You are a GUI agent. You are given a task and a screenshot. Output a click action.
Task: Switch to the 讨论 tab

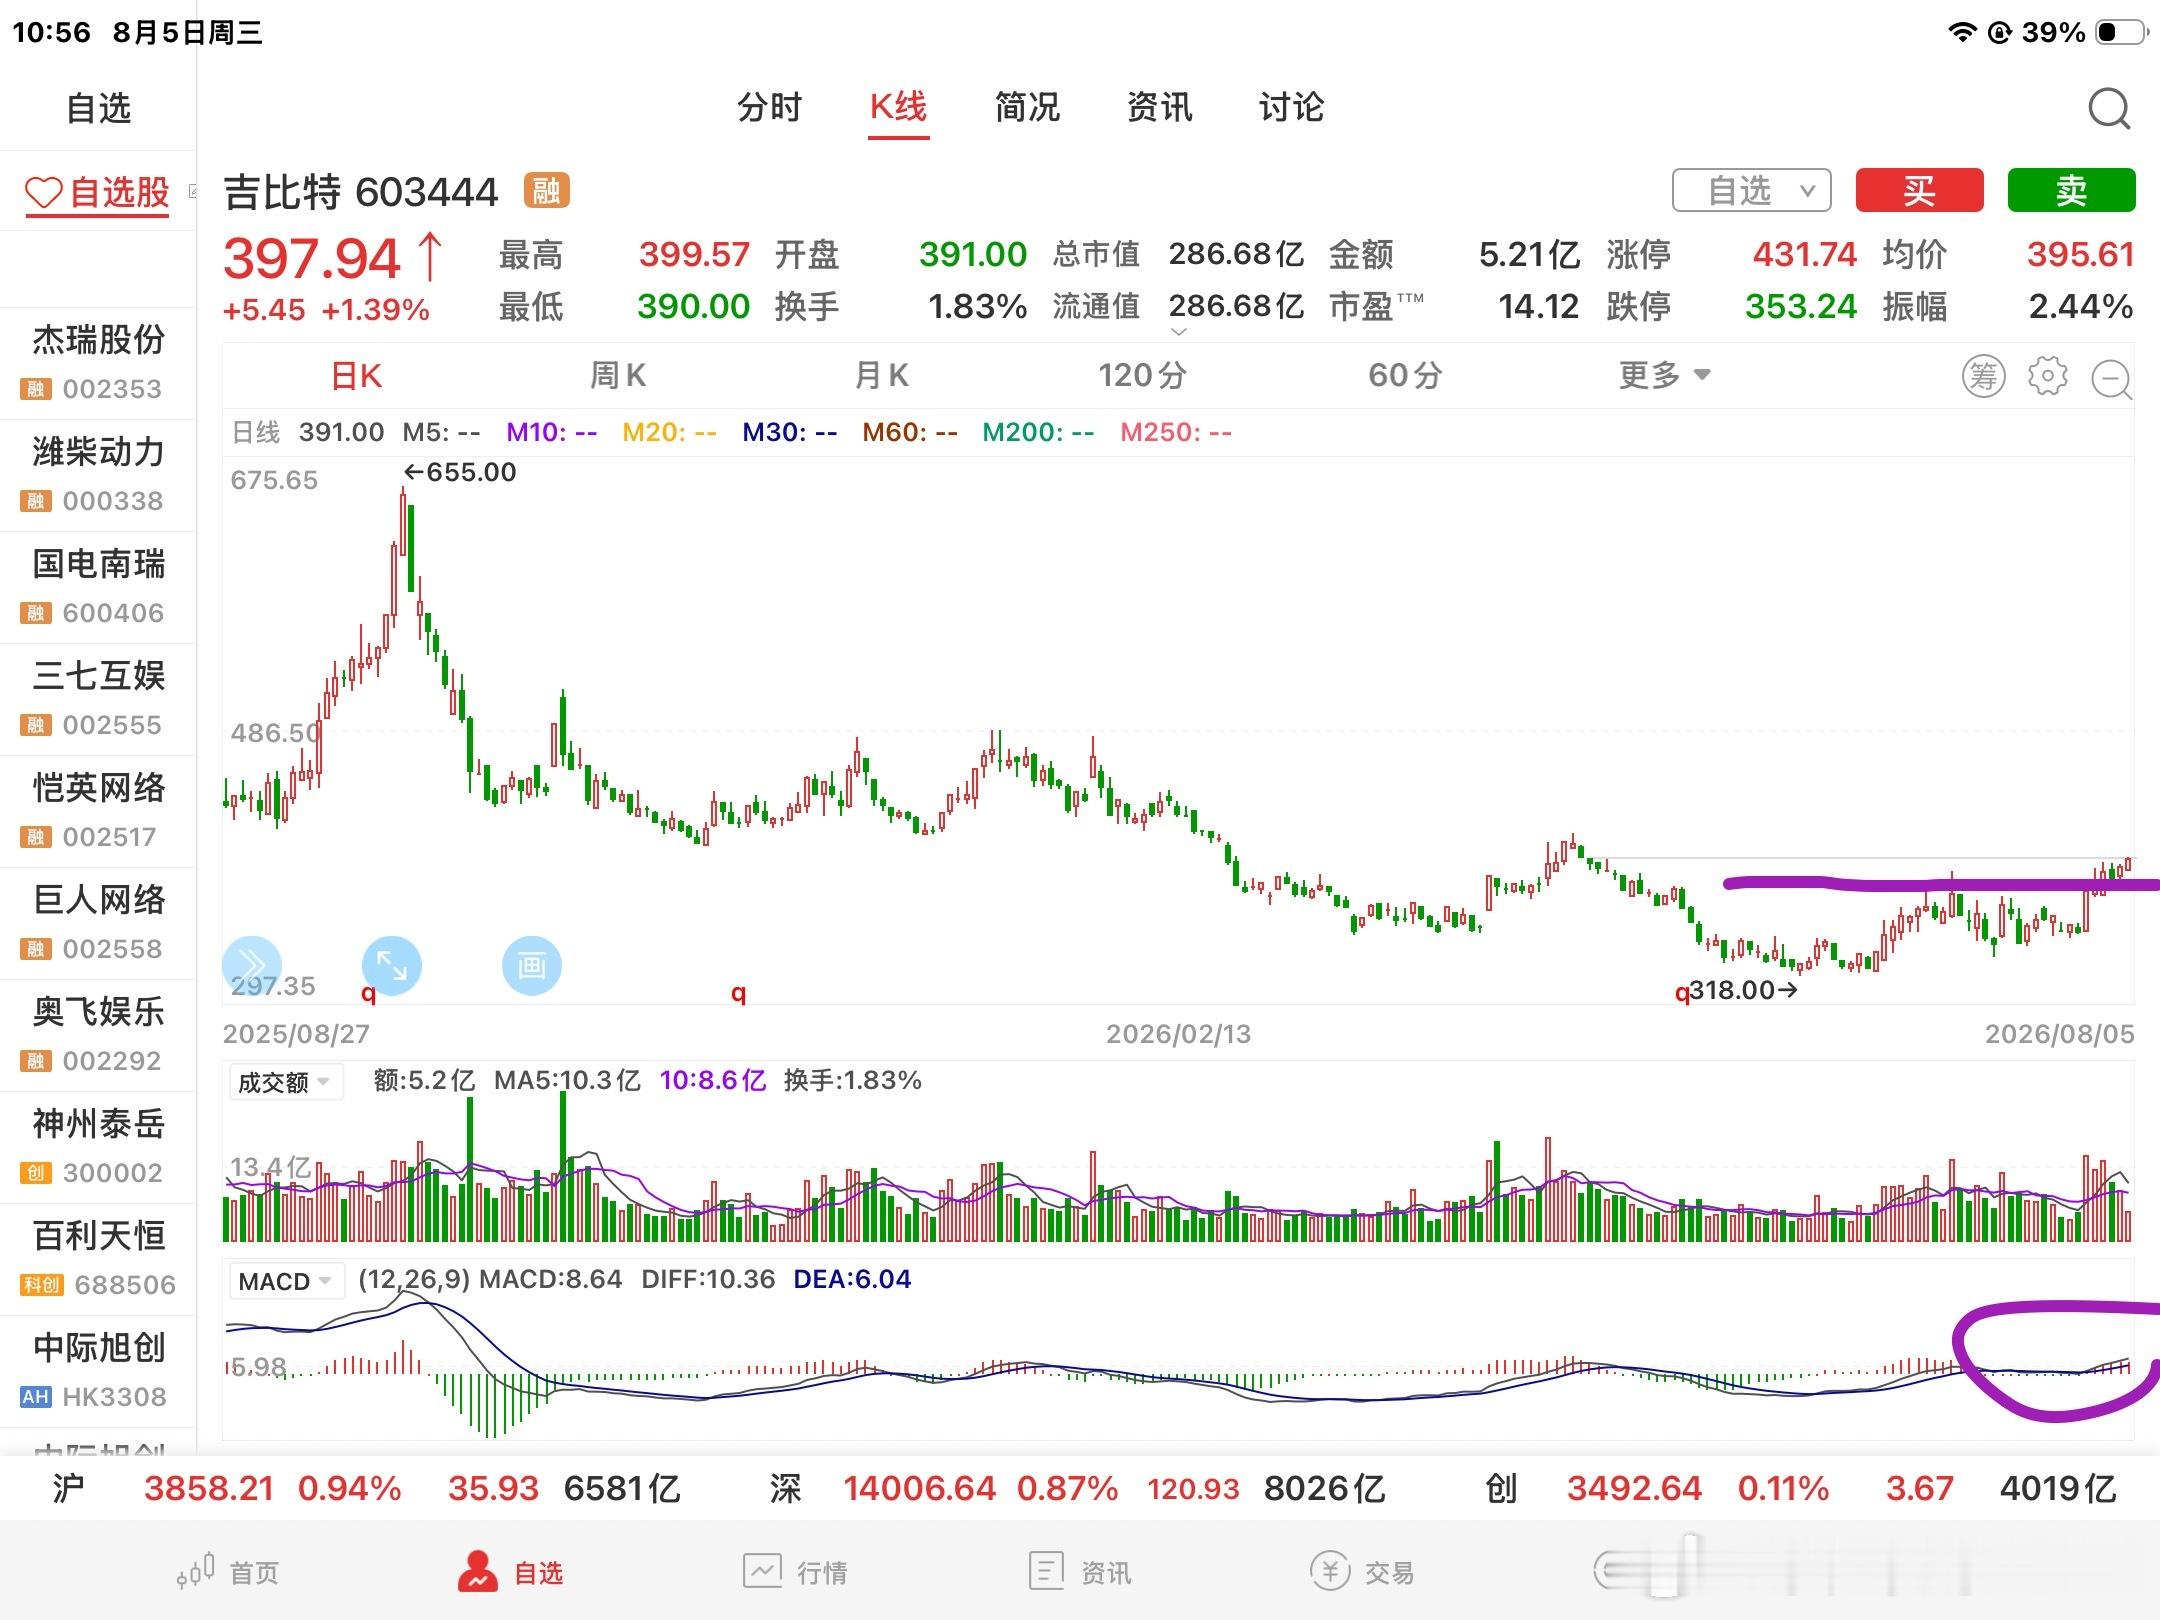pyautogui.click(x=1291, y=107)
